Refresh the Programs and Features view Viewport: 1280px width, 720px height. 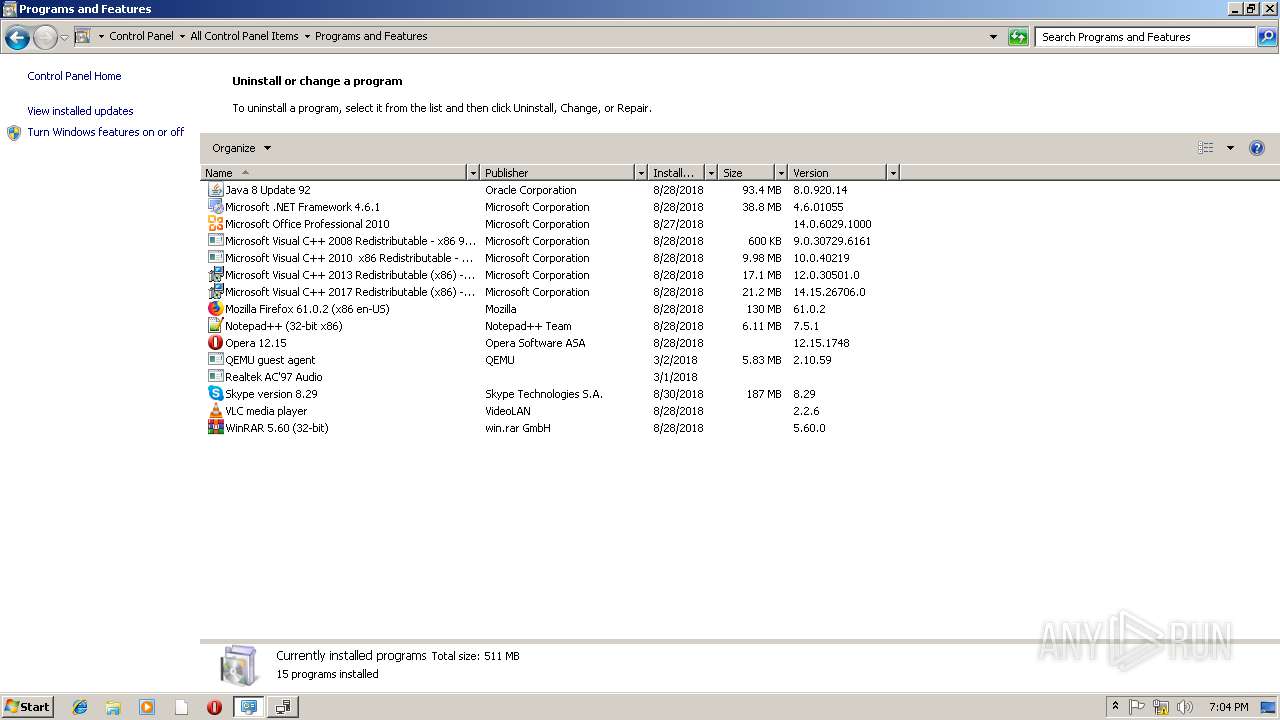point(1018,37)
